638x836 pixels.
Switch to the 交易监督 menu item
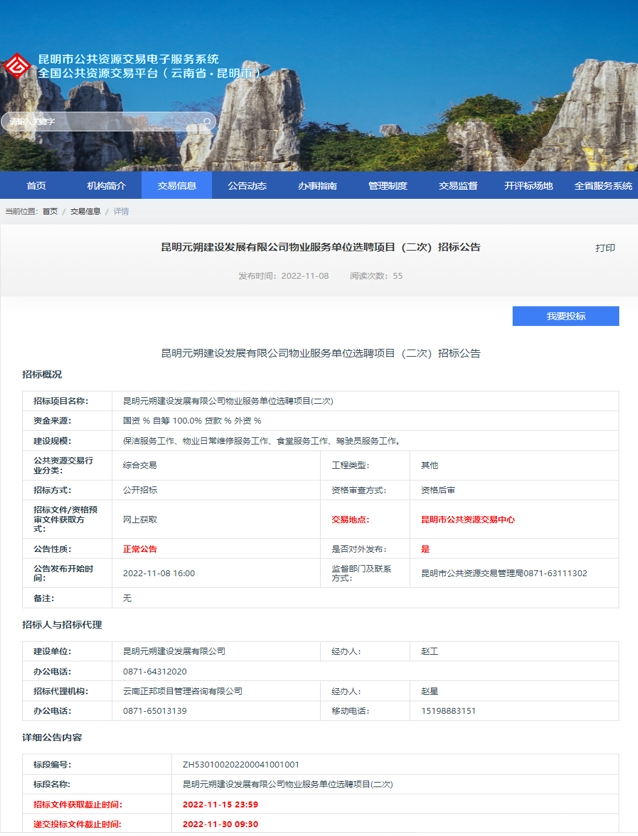pyautogui.click(x=458, y=186)
